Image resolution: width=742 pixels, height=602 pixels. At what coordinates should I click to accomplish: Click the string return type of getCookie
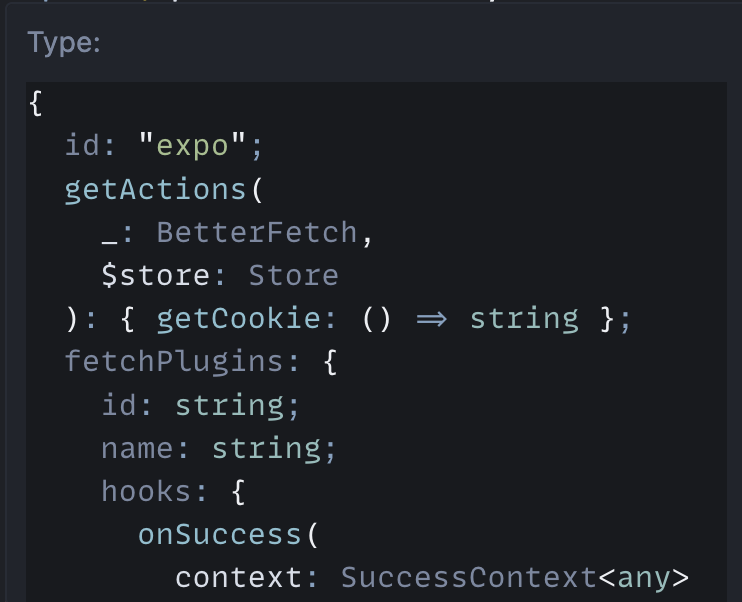[x=524, y=319]
